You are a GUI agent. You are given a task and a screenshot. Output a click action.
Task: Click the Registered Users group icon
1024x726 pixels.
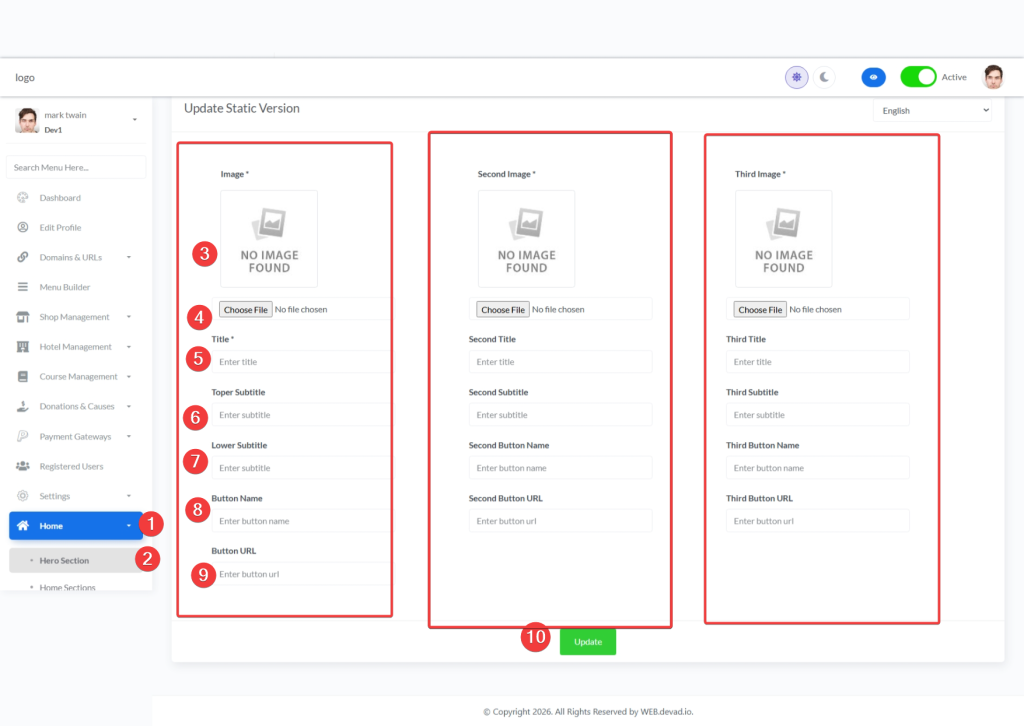click(x=22, y=467)
